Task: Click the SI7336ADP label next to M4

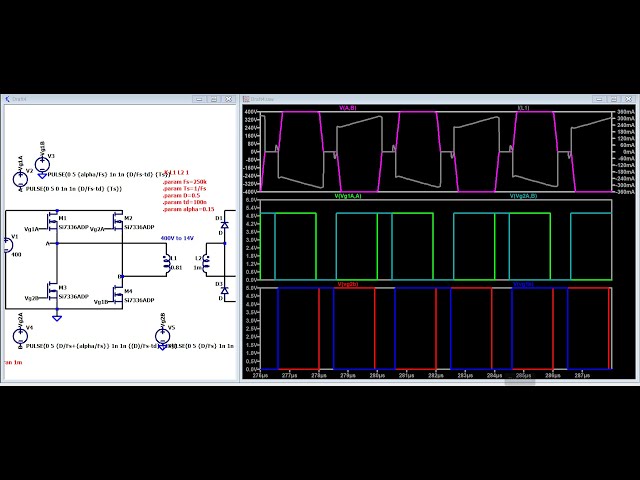Action: click(139, 300)
